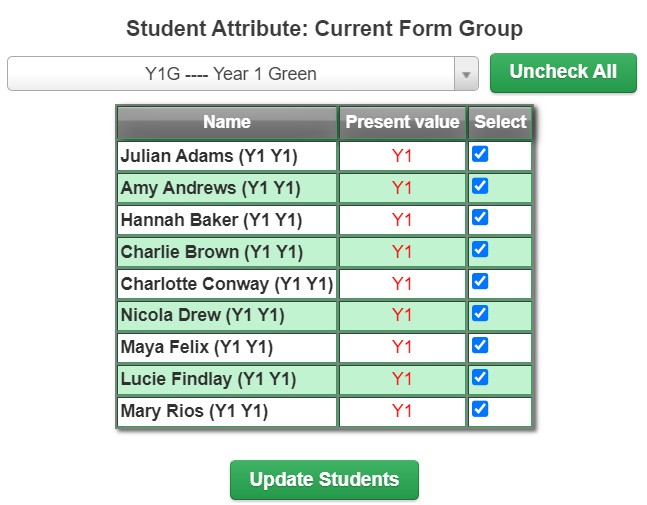Screen dimensions: 647x505
Task: Toggle the checkbox for Amy Andrews
Action: [480, 186]
